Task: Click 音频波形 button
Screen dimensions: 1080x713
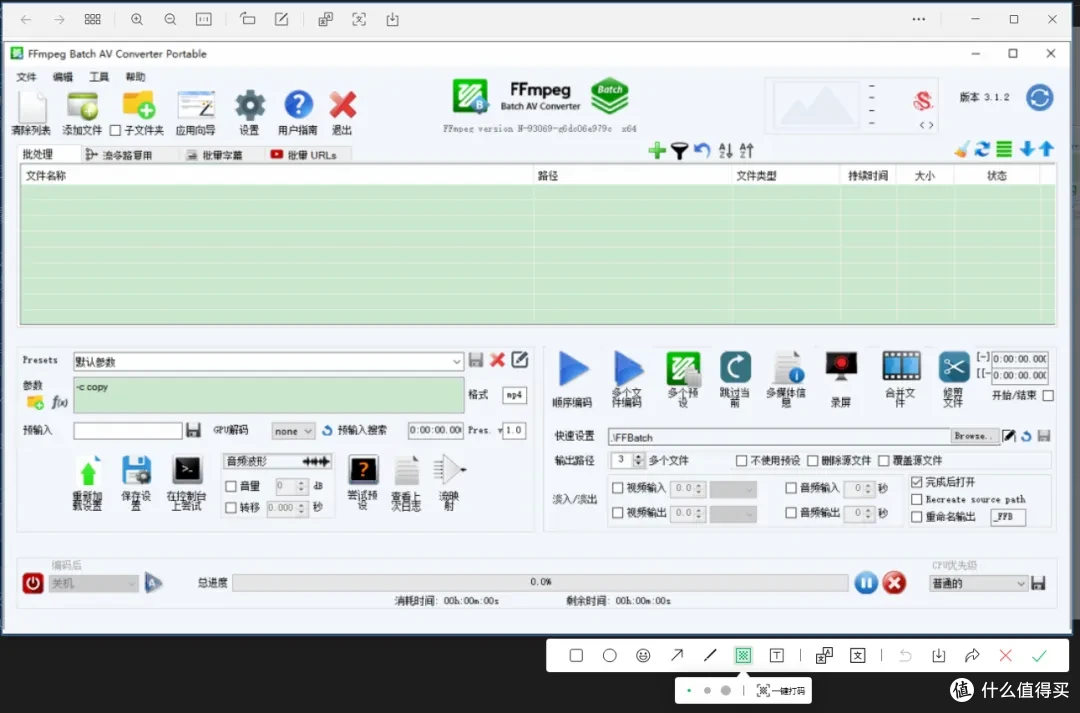Action: [278, 461]
